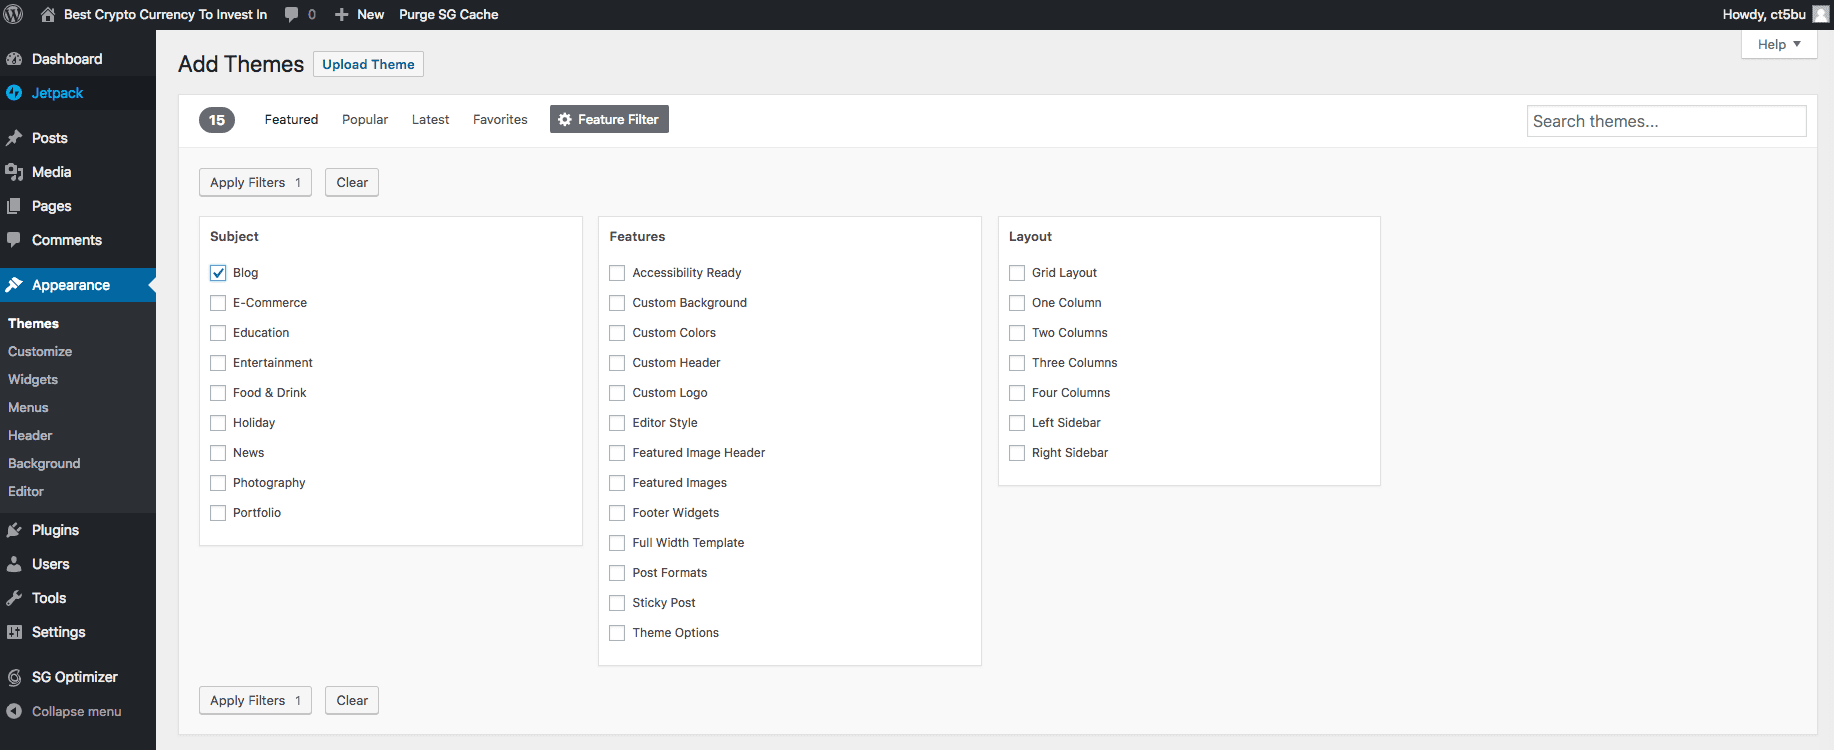Screen dimensions: 1834x750
Task: Click the Dashboard gauge icon
Action: (14, 59)
